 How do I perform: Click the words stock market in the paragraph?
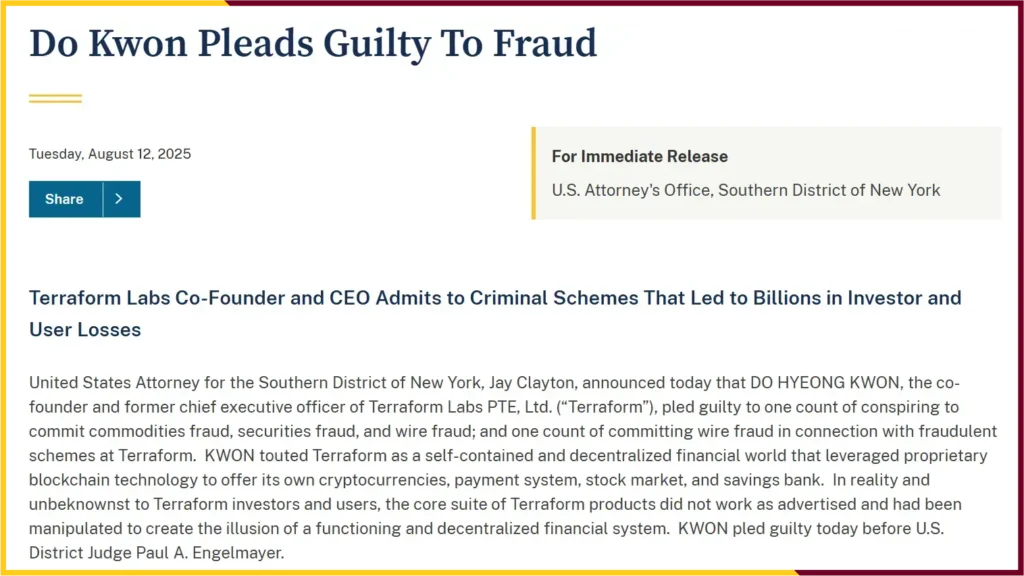pos(633,481)
